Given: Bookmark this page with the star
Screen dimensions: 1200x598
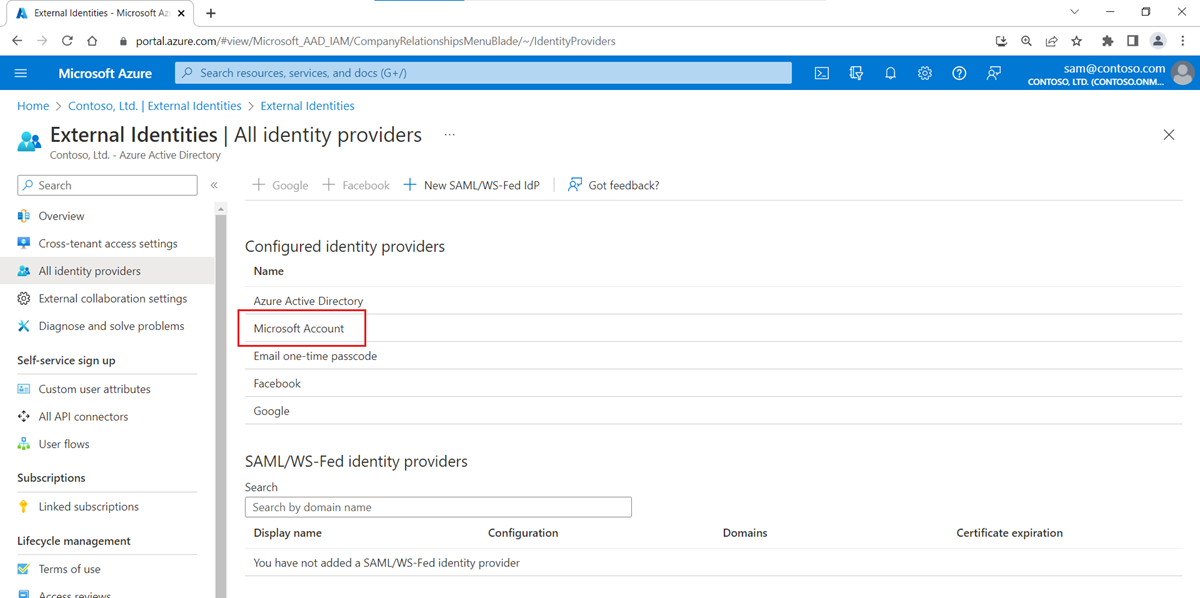Looking at the screenshot, I should [x=1077, y=41].
